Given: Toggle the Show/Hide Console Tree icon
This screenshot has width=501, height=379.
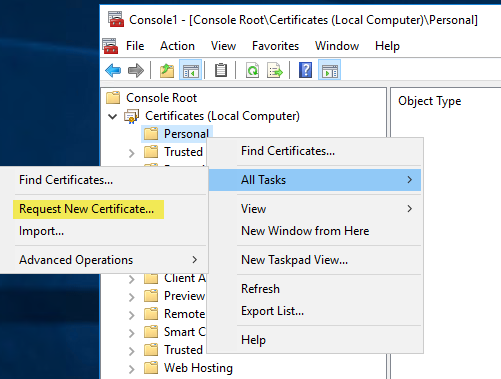Looking at the screenshot, I should coord(191,71).
